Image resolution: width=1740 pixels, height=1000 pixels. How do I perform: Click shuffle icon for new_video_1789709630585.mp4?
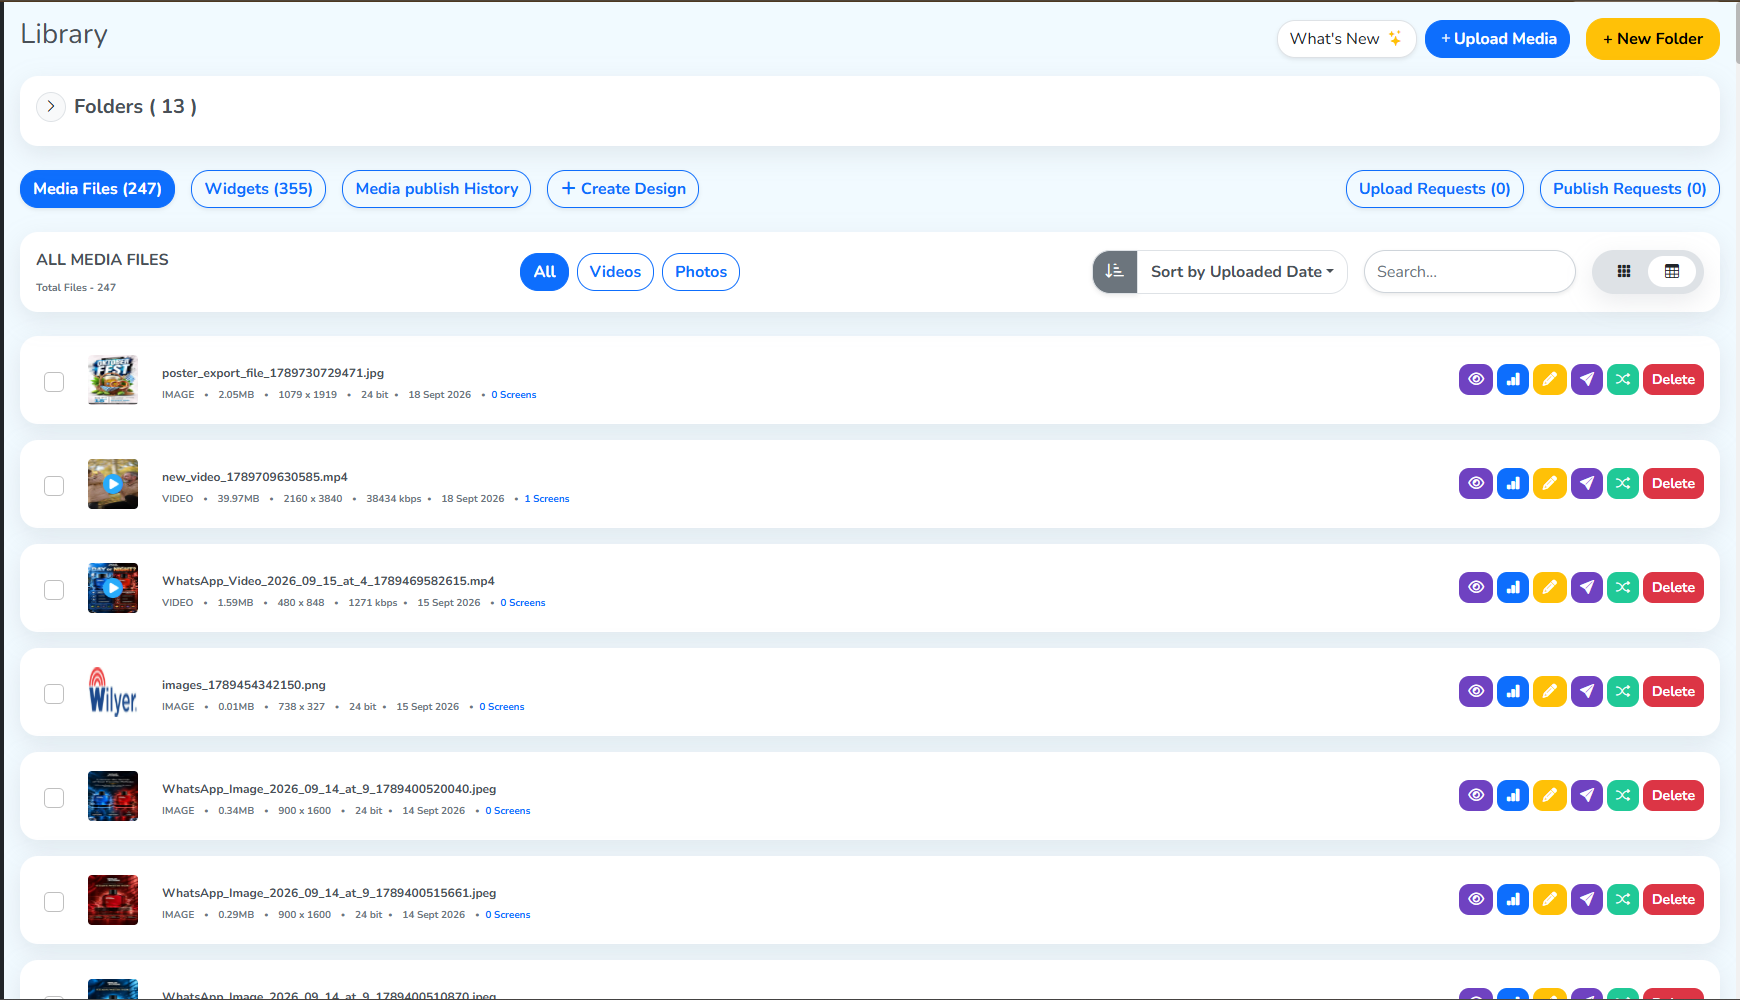point(1622,483)
